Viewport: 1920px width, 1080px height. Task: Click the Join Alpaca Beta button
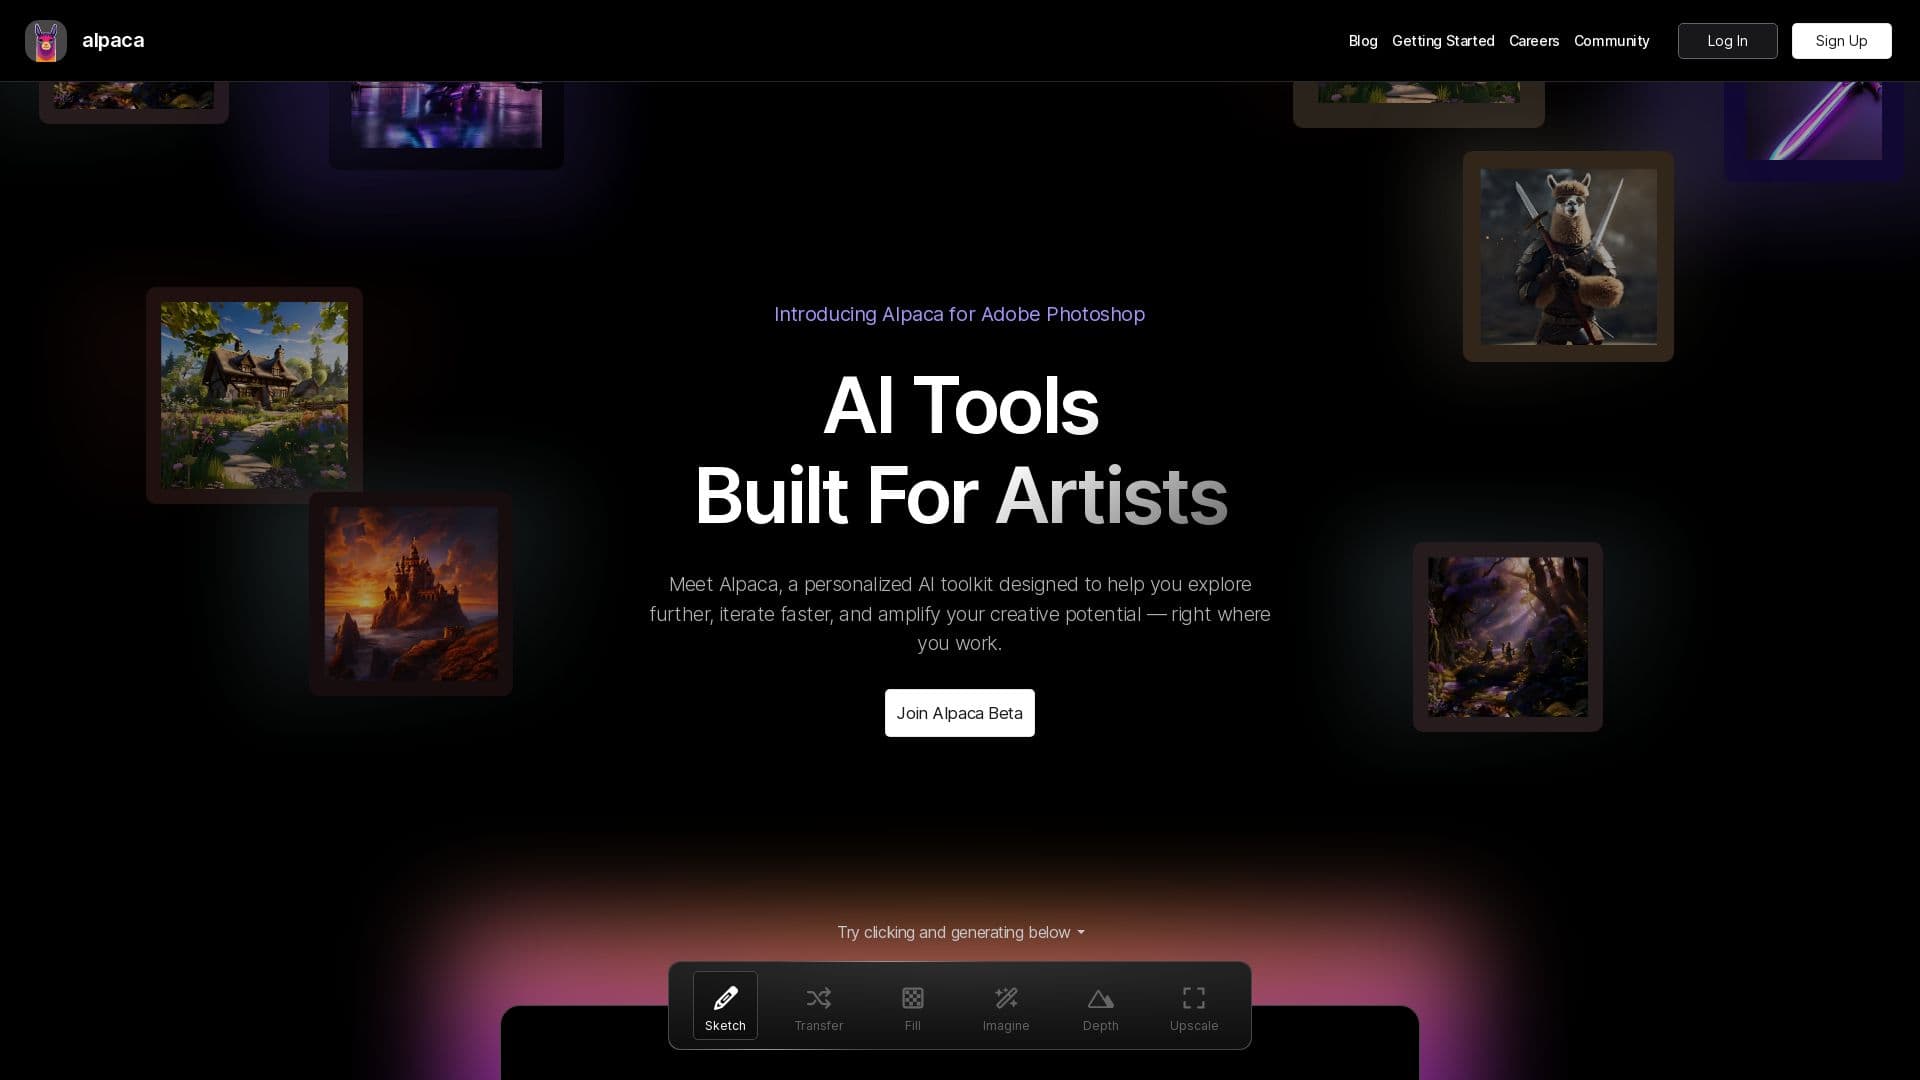click(959, 713)
